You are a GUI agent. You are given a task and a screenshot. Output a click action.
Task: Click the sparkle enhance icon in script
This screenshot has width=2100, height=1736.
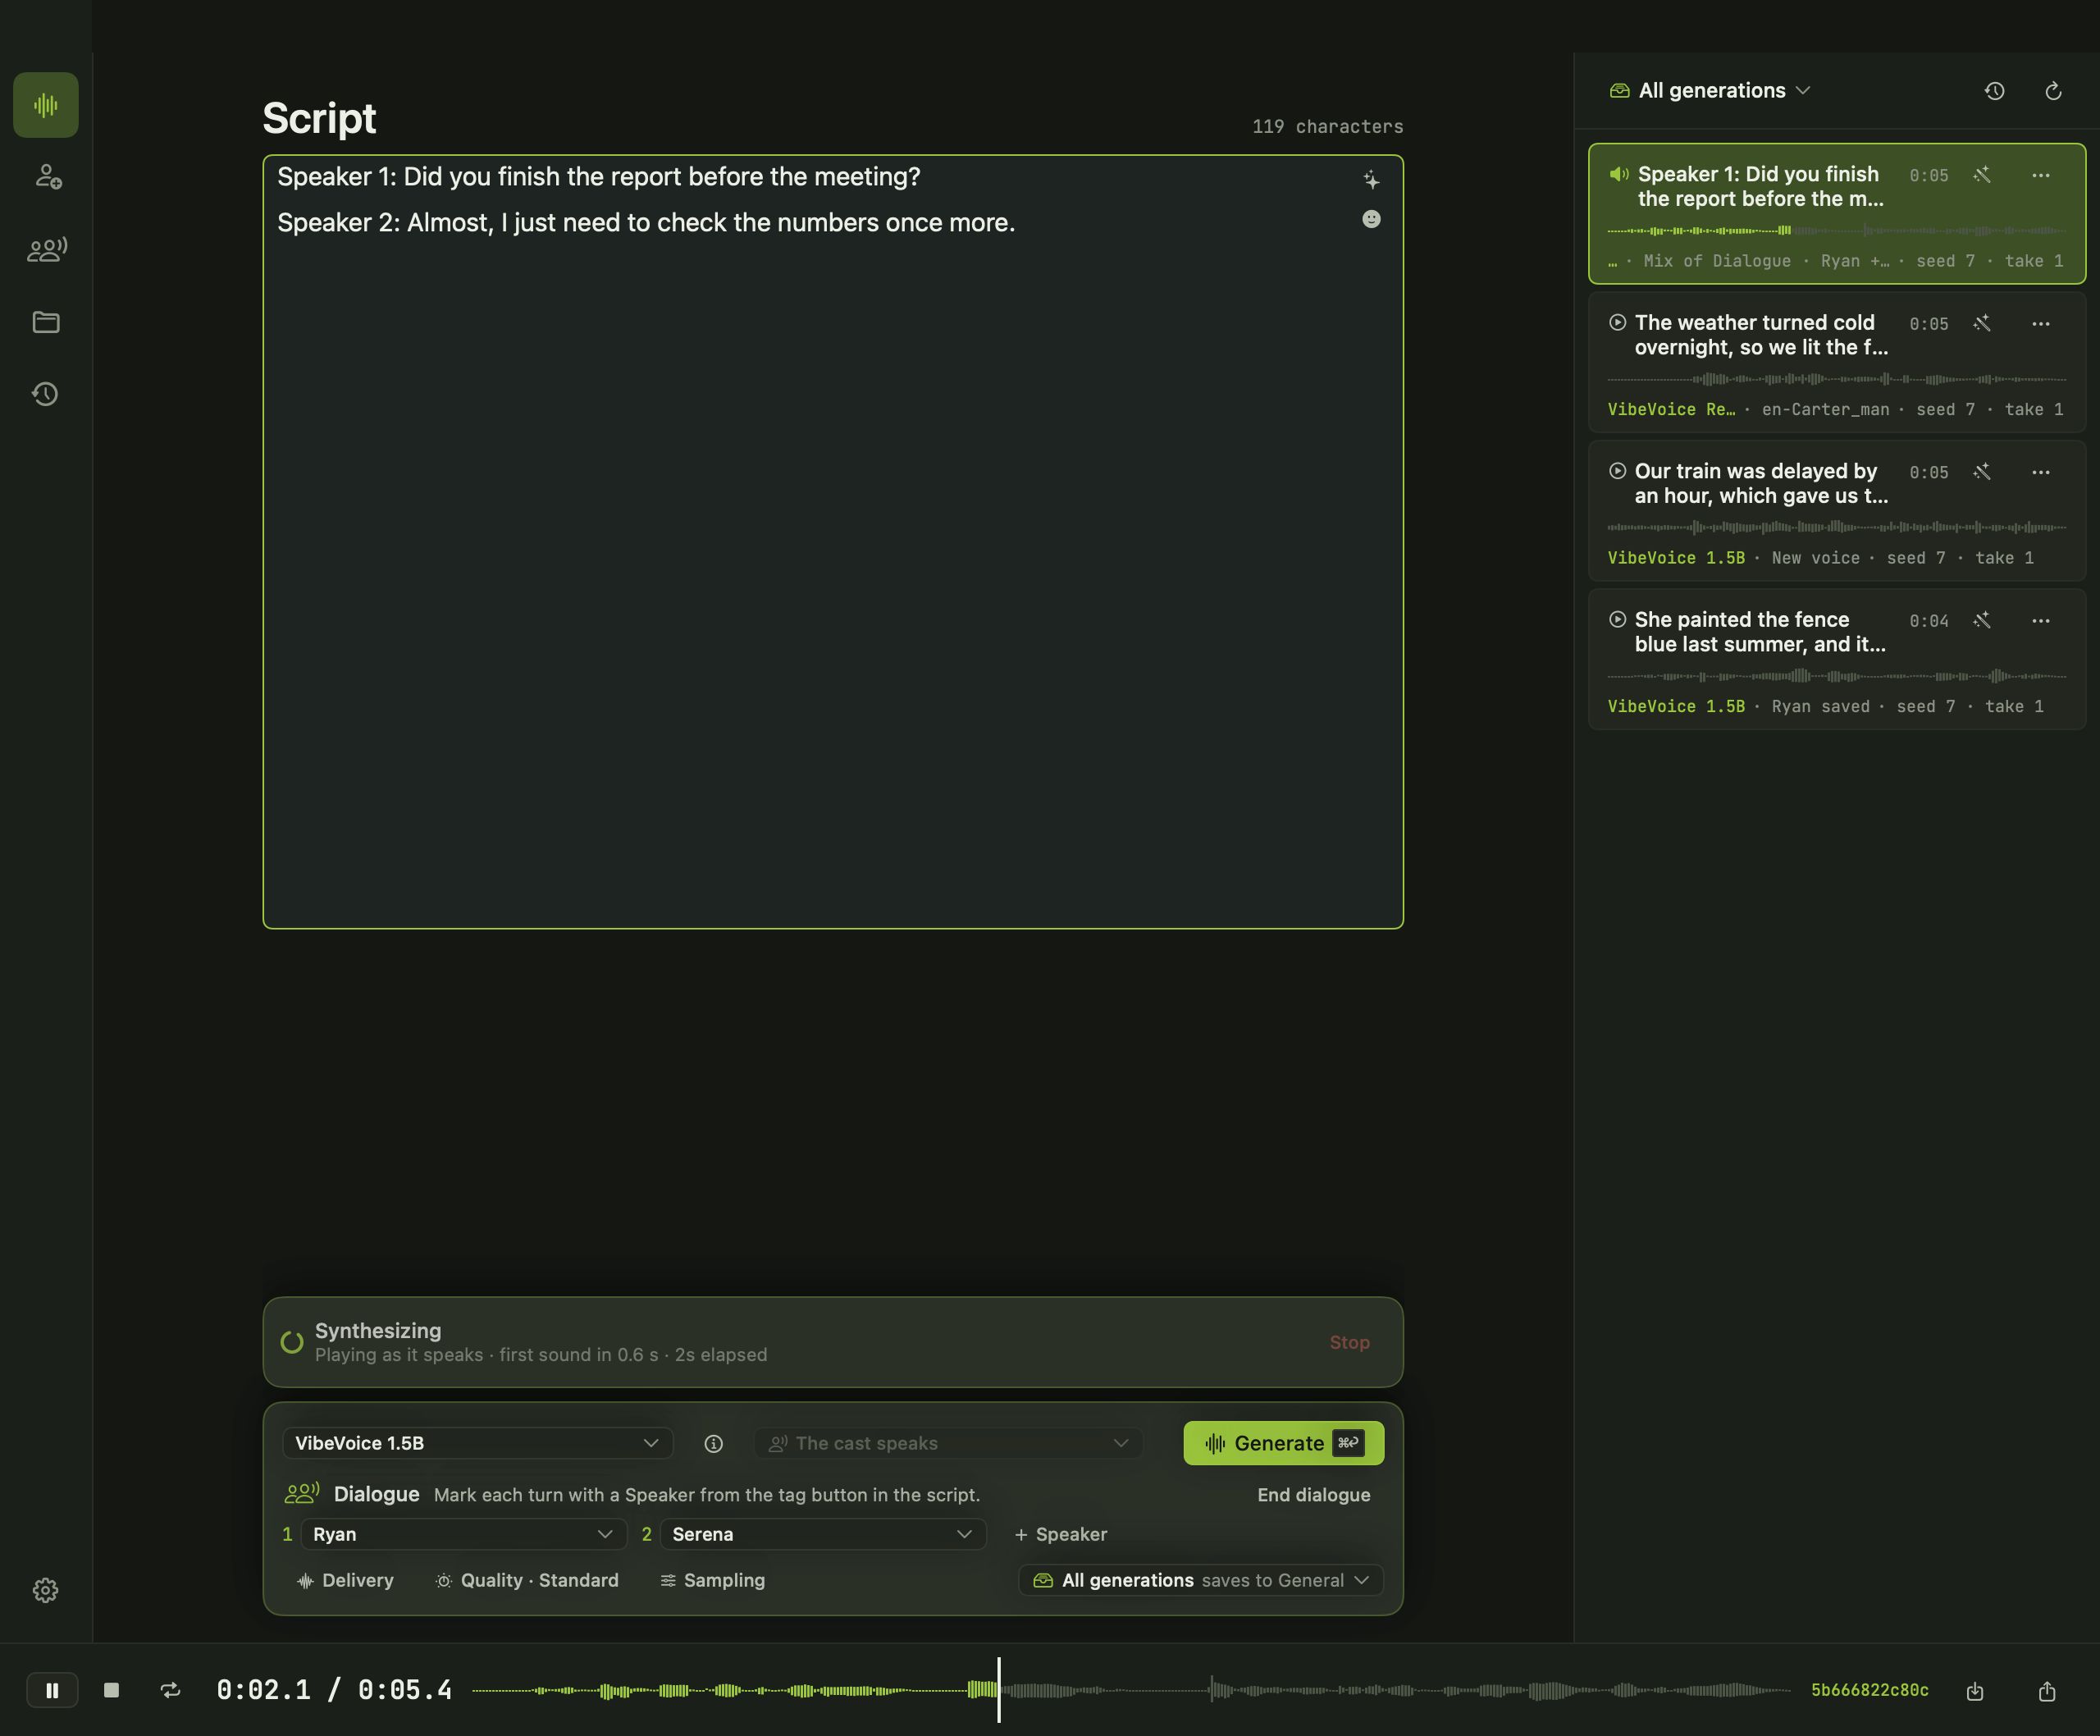[1371, 180]
